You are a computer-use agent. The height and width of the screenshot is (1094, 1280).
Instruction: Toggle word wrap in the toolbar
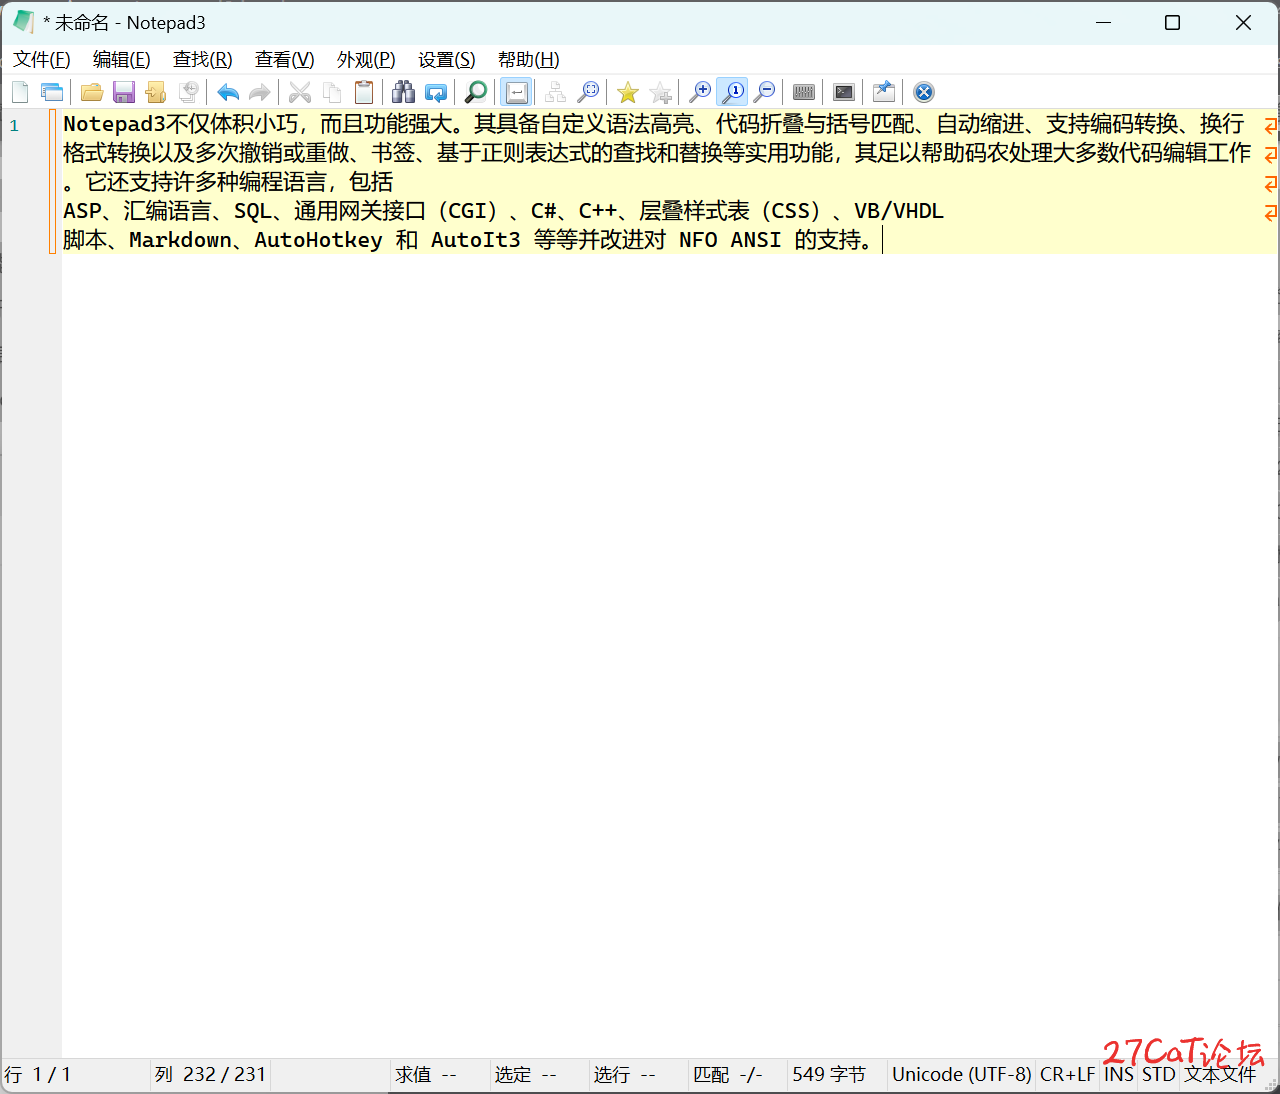coord(517,93)
